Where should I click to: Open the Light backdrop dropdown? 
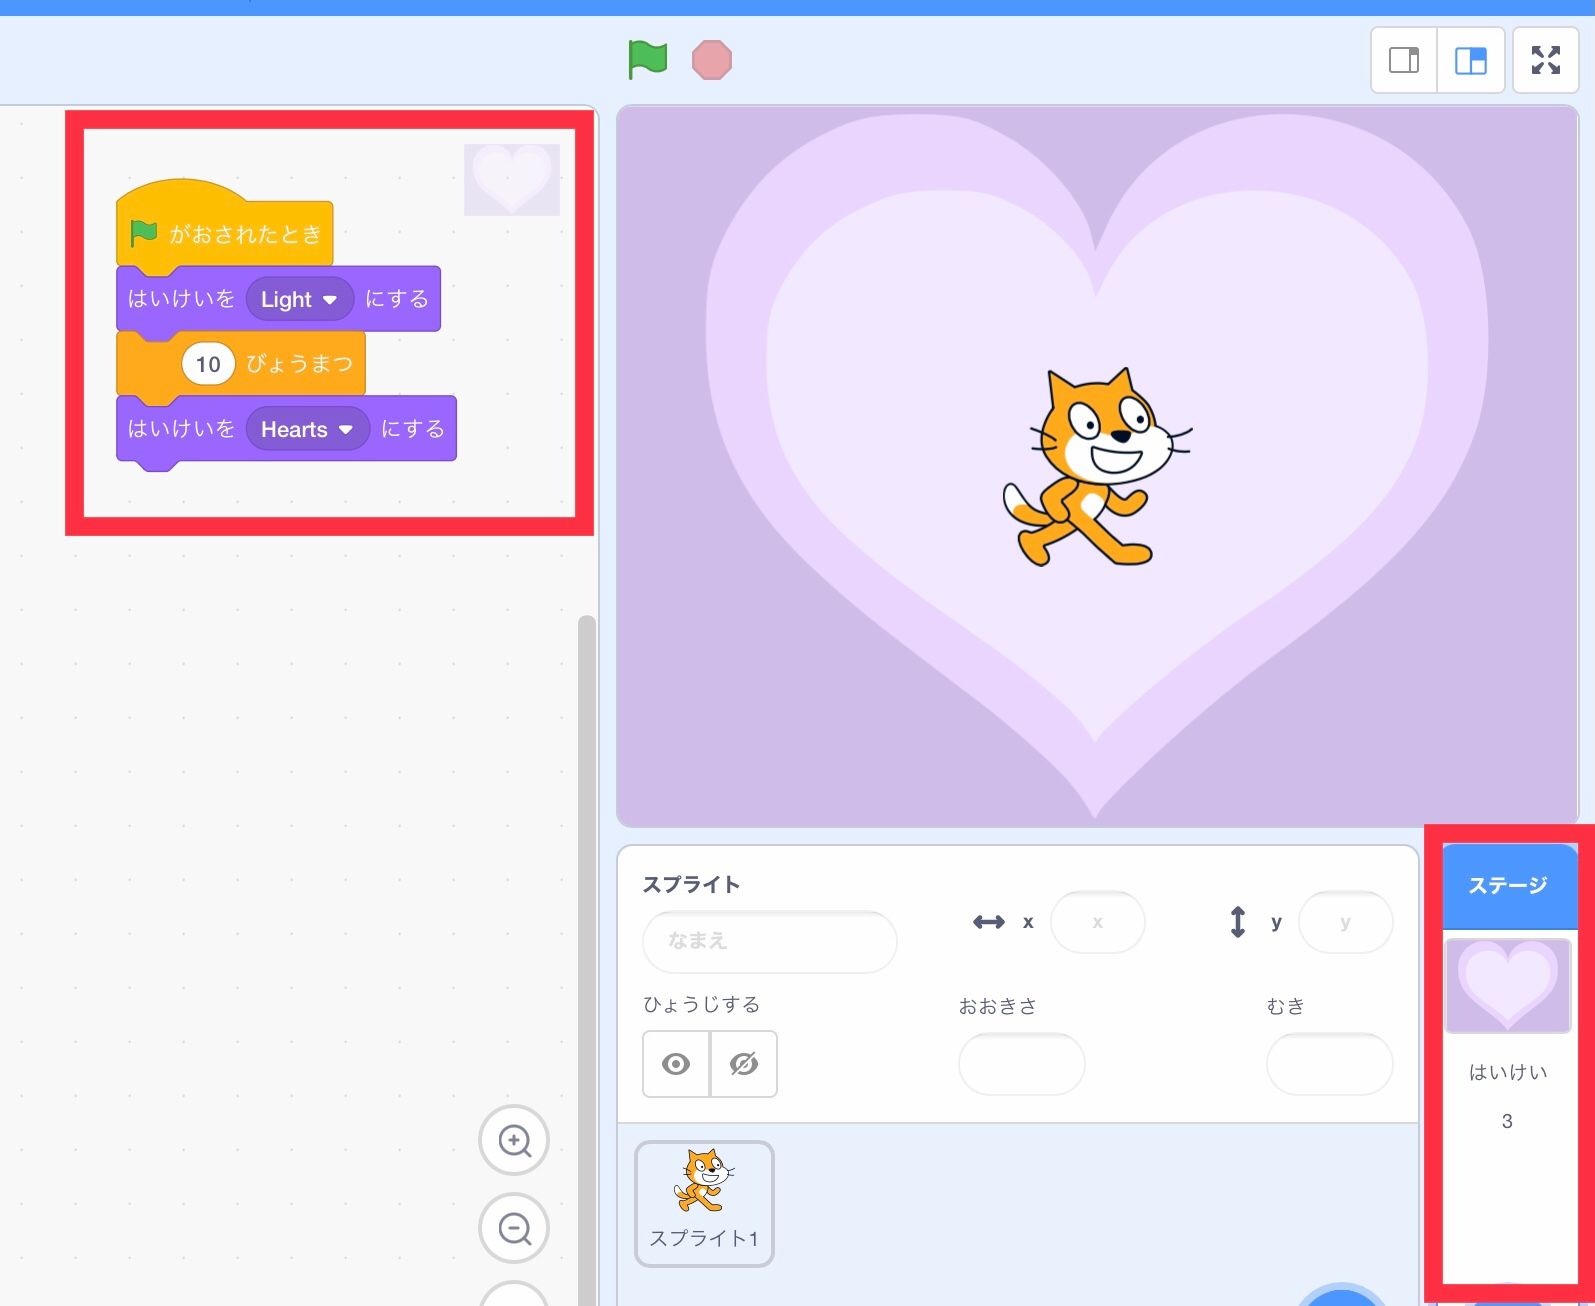click(299, 299)
